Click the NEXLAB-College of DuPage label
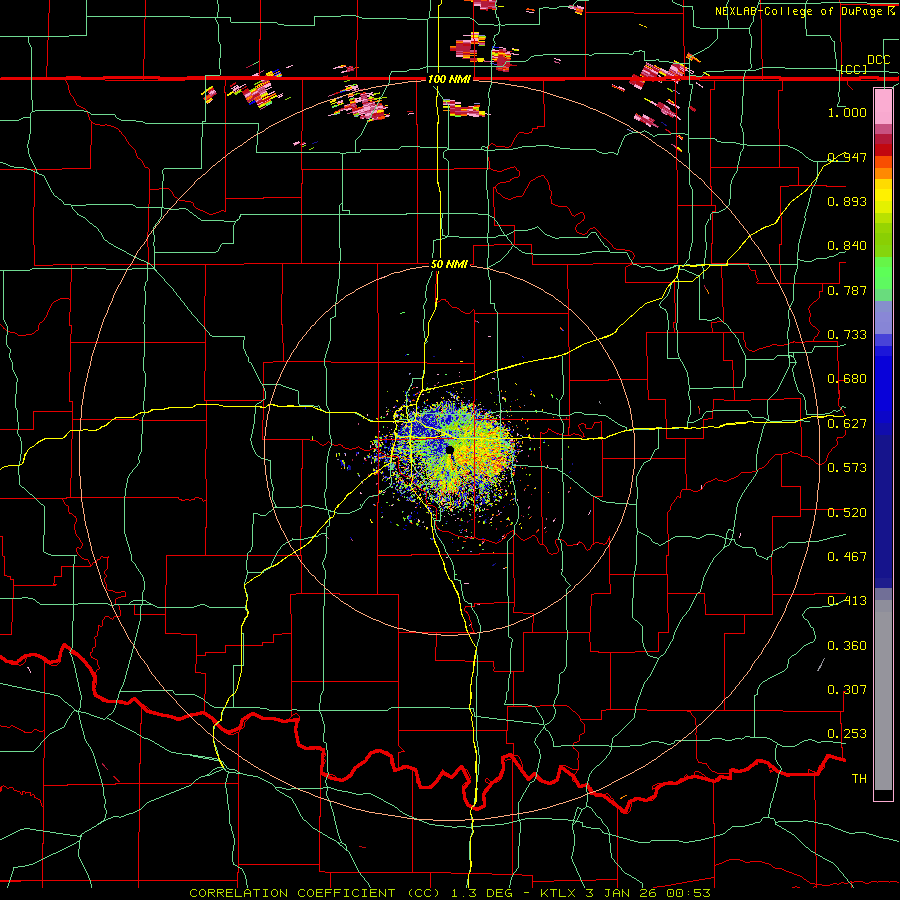Image resolution: width=900 pixels, height=900 pixels. 803,11
